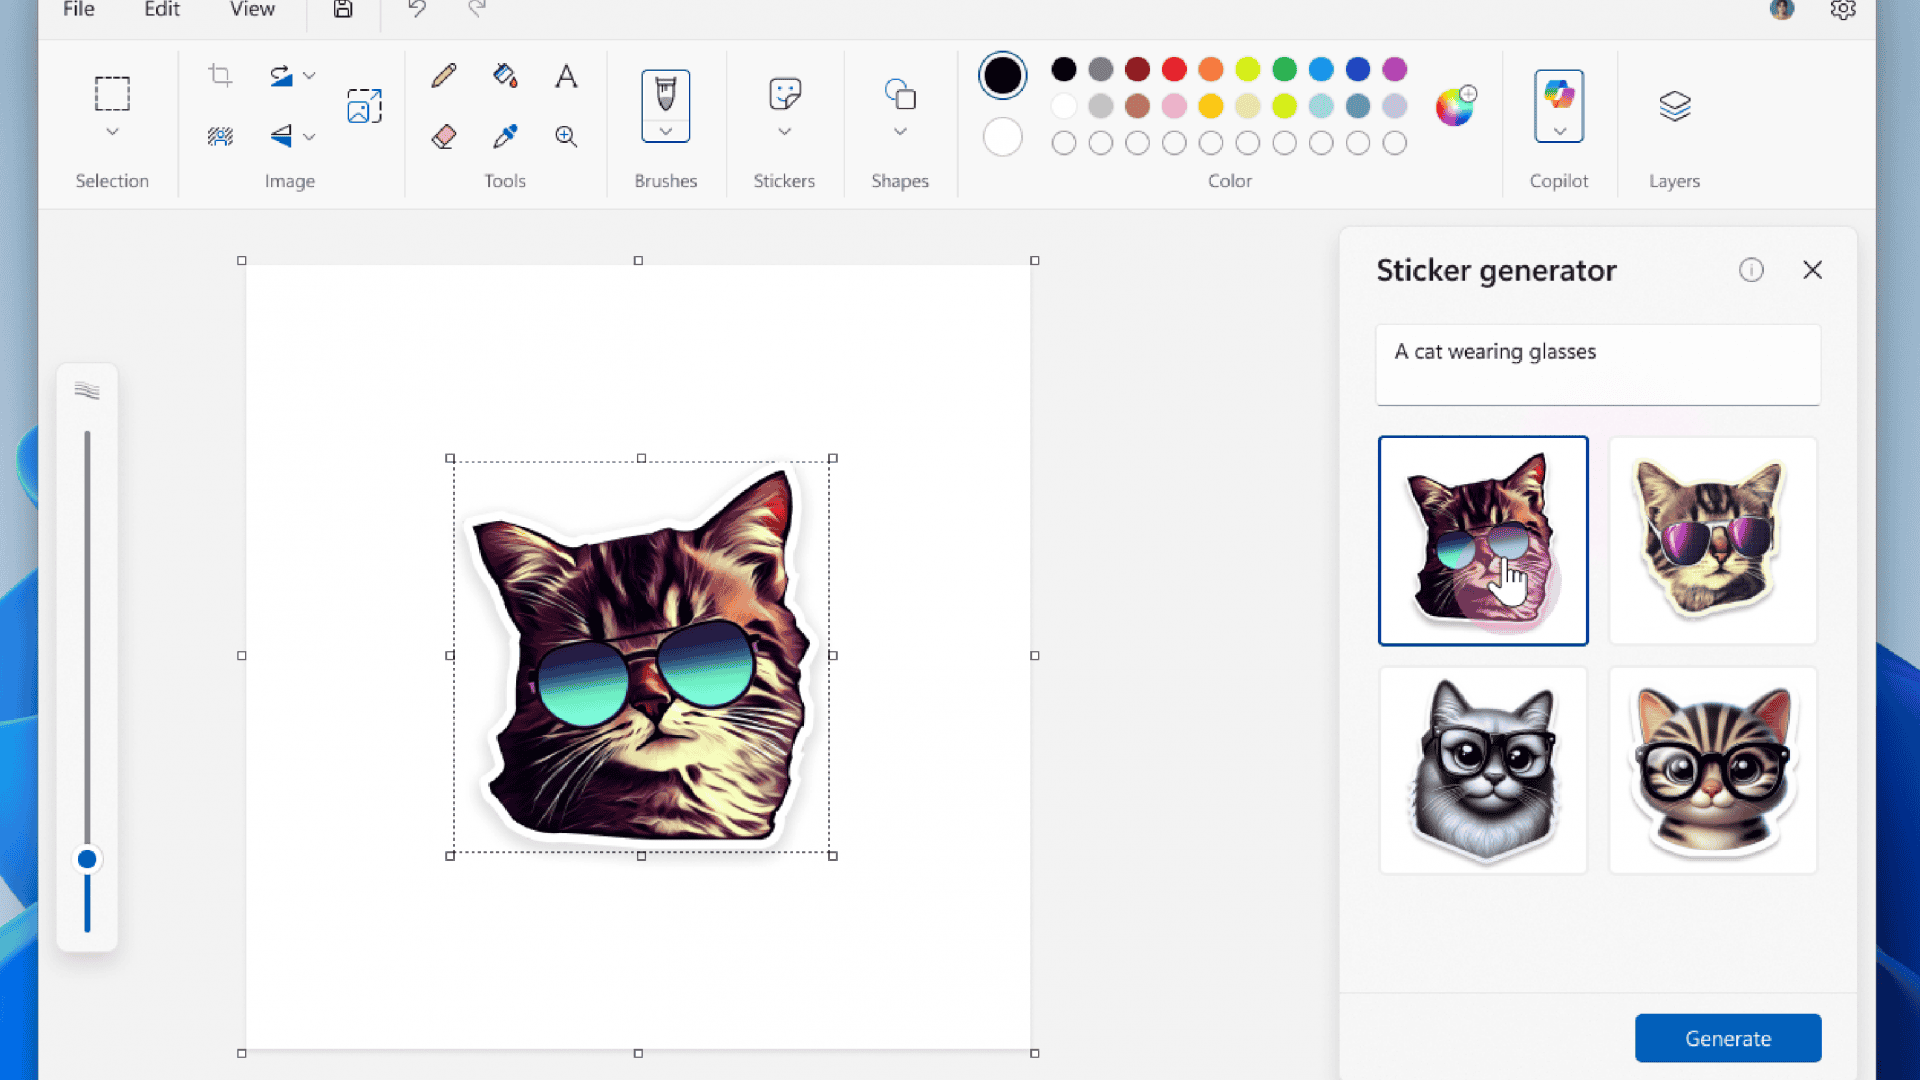This screenshot has width=1920, height=1080.
Task: Pick the orange color swatch
Action: point(1211,69)
